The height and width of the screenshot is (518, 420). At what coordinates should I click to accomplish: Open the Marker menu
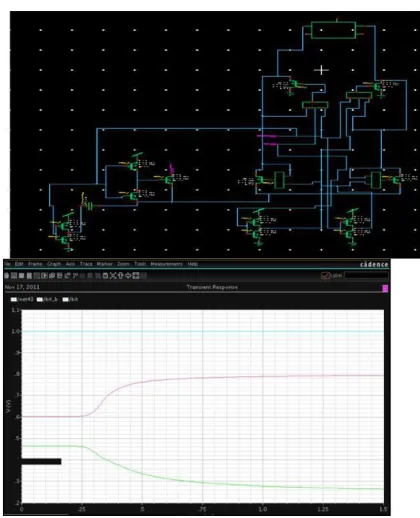[105, 264]
